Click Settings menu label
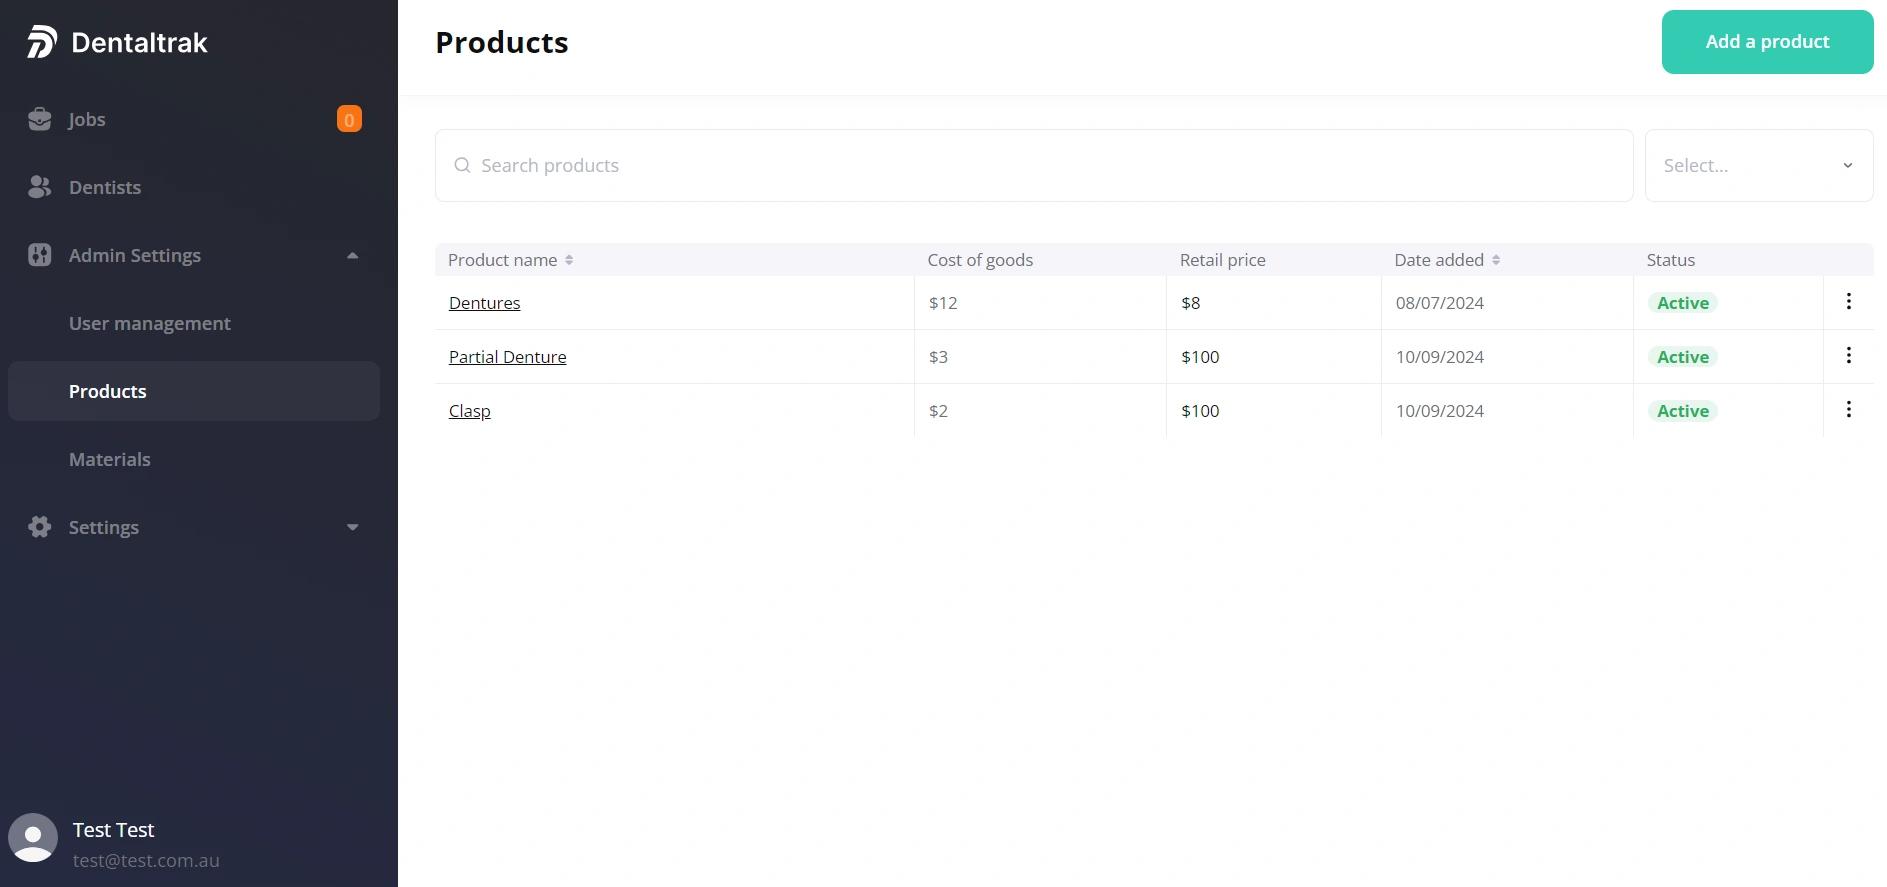Image resolution: width=1887 pixels, height=887 pixels. pyautogui.click(x=104, y=527)
